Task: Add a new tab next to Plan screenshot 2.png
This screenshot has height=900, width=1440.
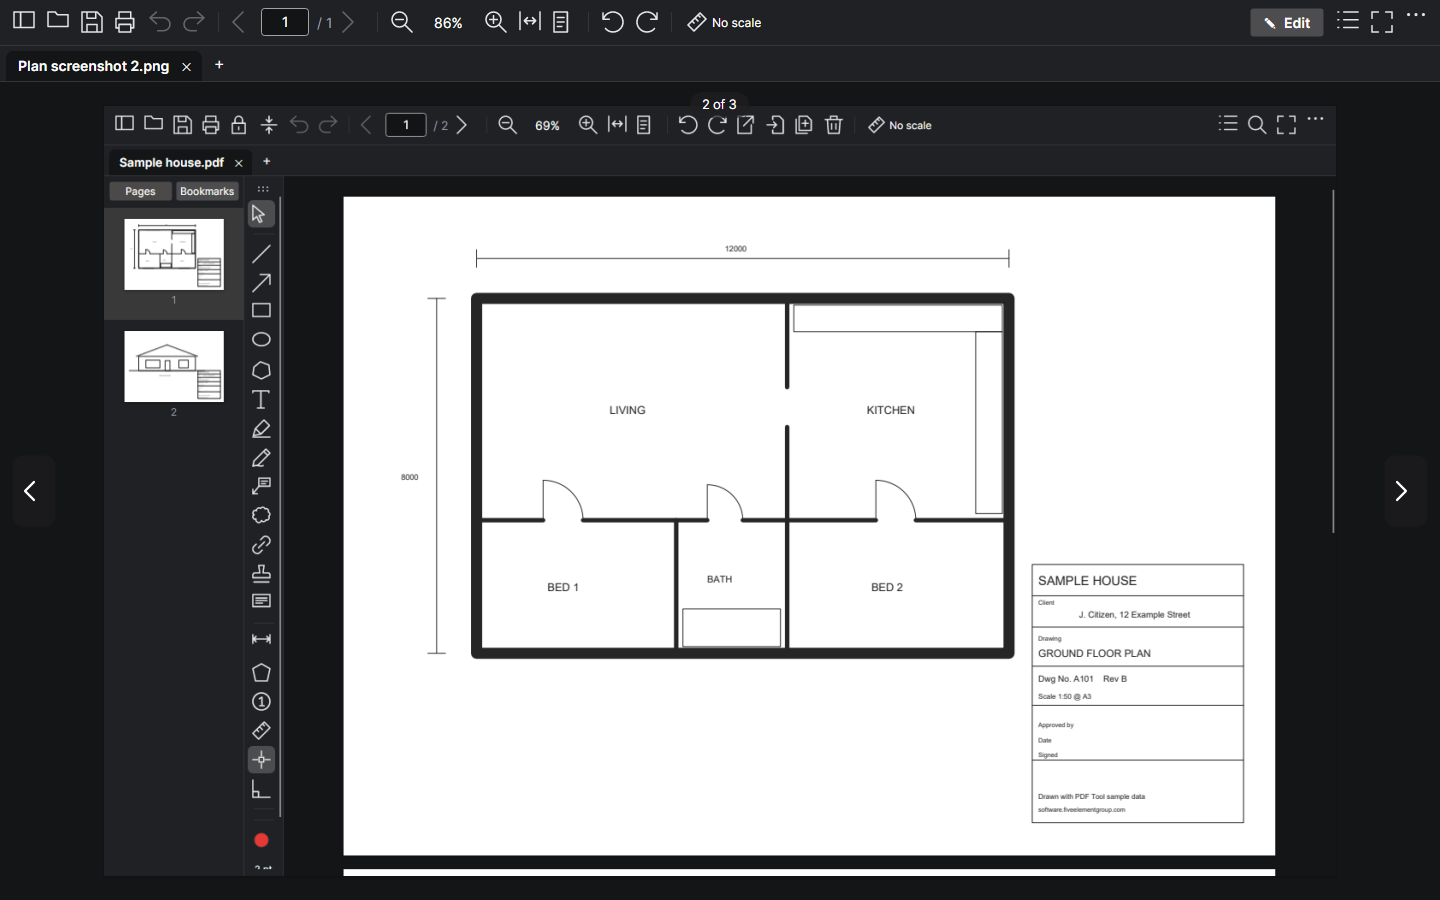Action: click(219, 65)
